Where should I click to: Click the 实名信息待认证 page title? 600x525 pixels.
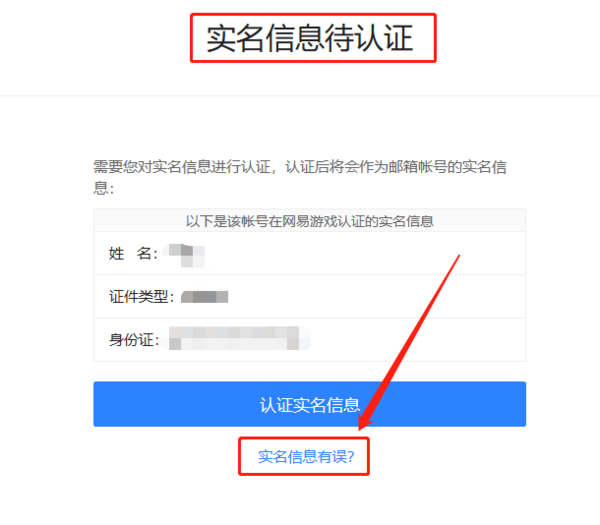tap(310, 38)
